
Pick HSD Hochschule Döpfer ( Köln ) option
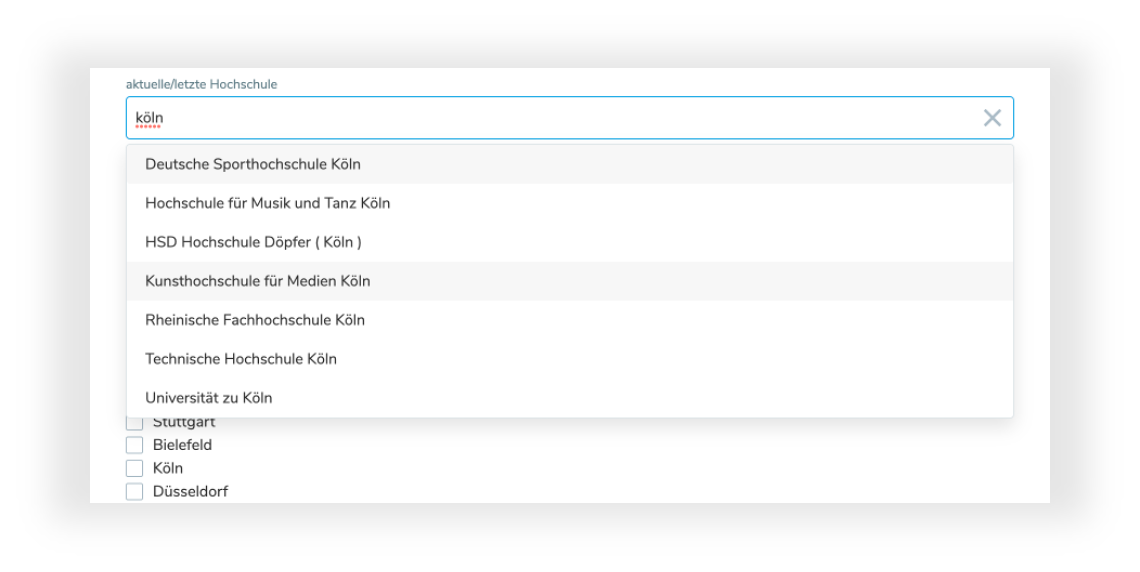pos(253,242)
